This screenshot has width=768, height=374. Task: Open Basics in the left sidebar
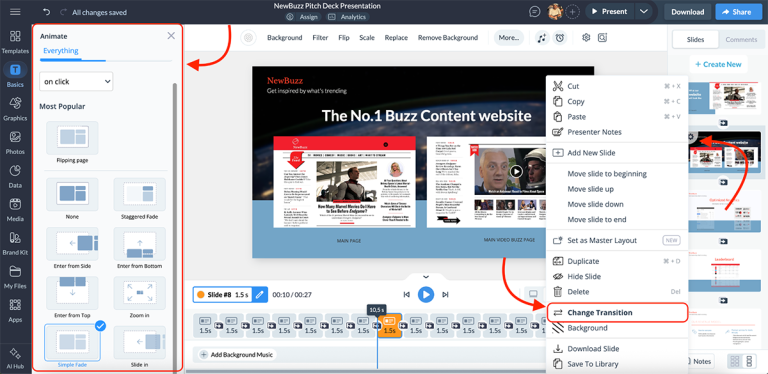click(15, 75)
